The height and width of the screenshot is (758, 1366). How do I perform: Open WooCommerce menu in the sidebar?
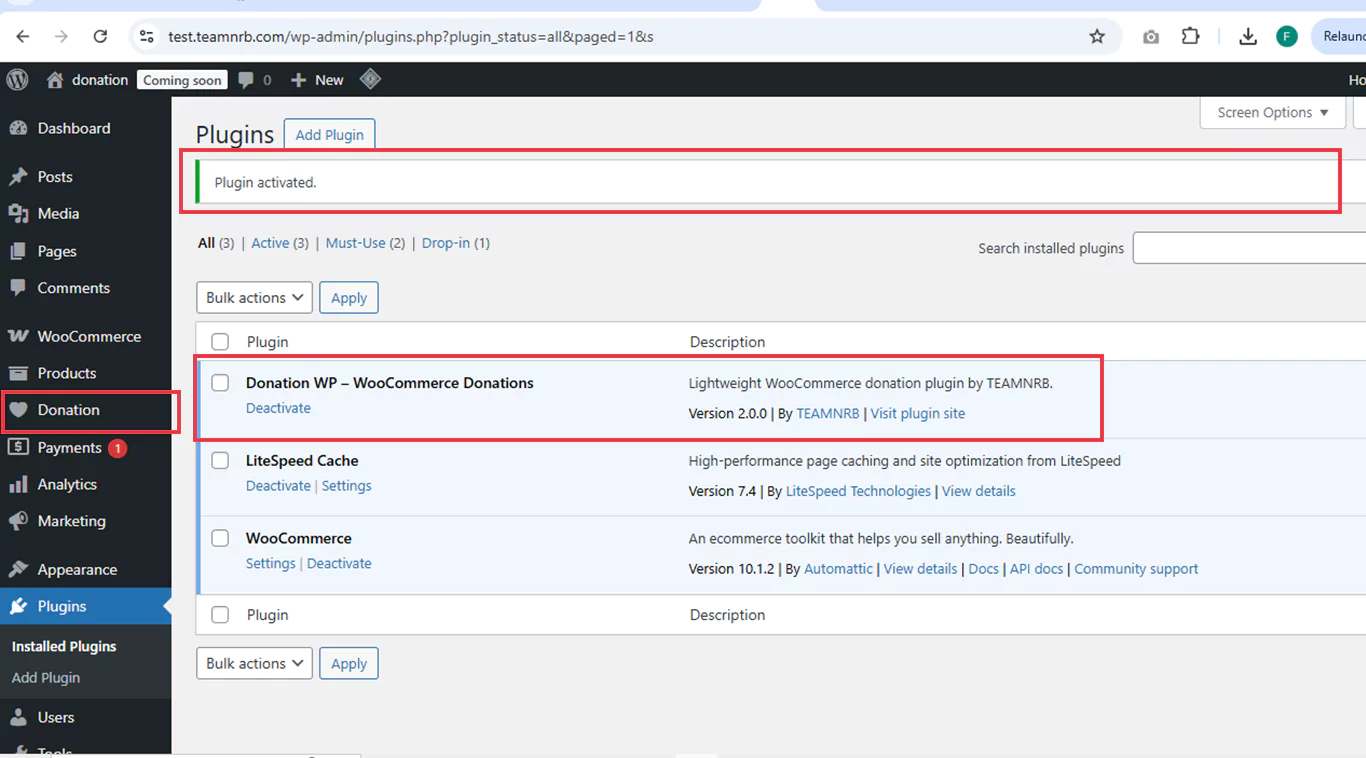(x=88, y=337)
